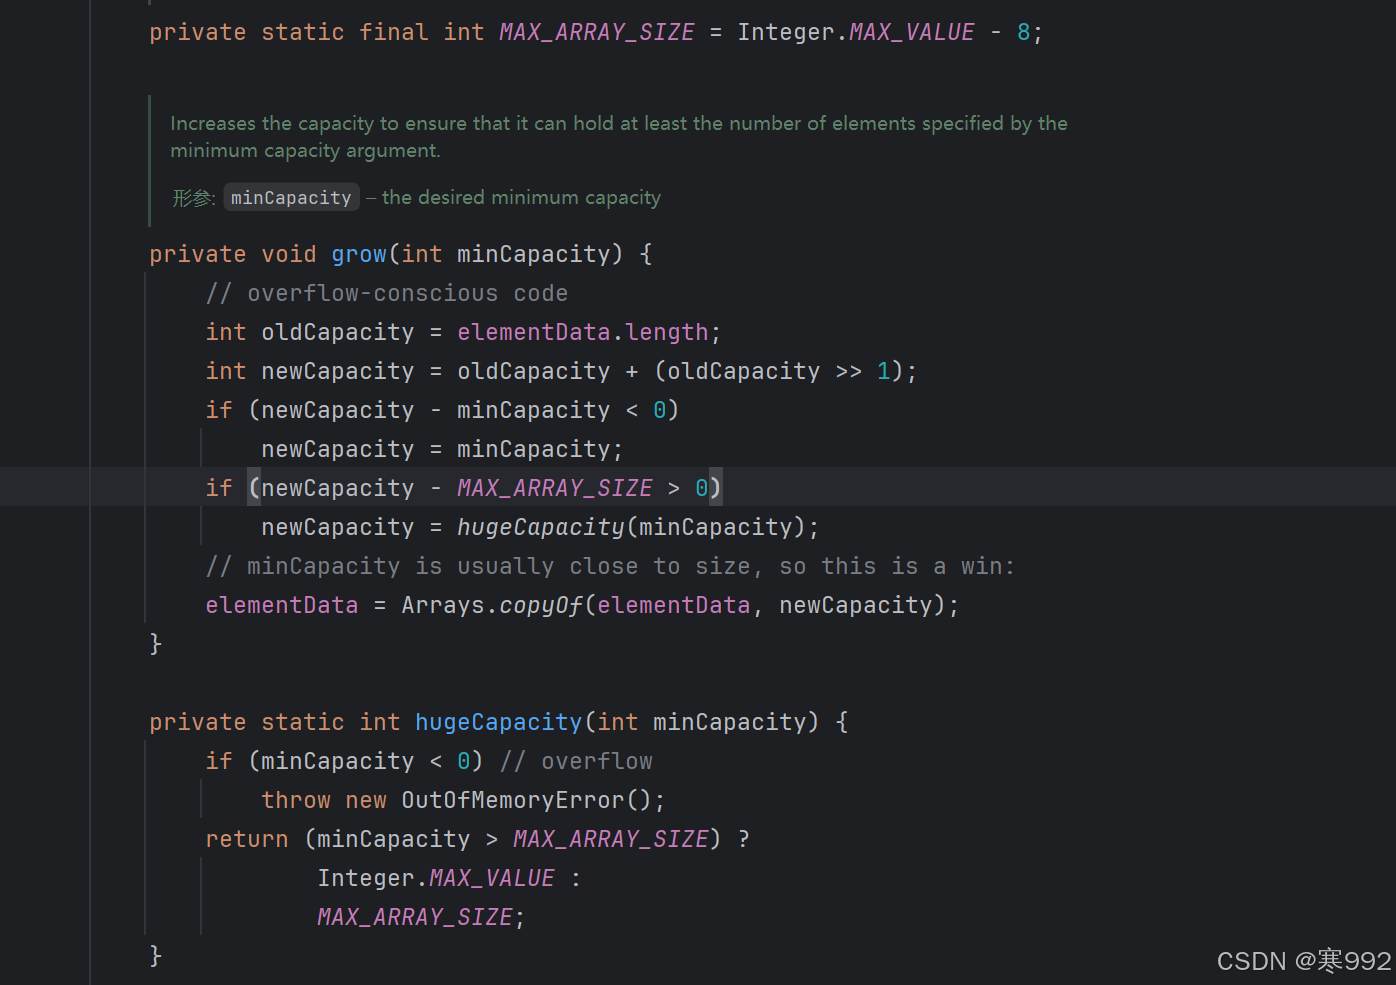The width and height of the screenshot is (1396, 985).
Task: Select the hugeCapacity method declaration
Action: pyautogui.click(x=498, y=721)
